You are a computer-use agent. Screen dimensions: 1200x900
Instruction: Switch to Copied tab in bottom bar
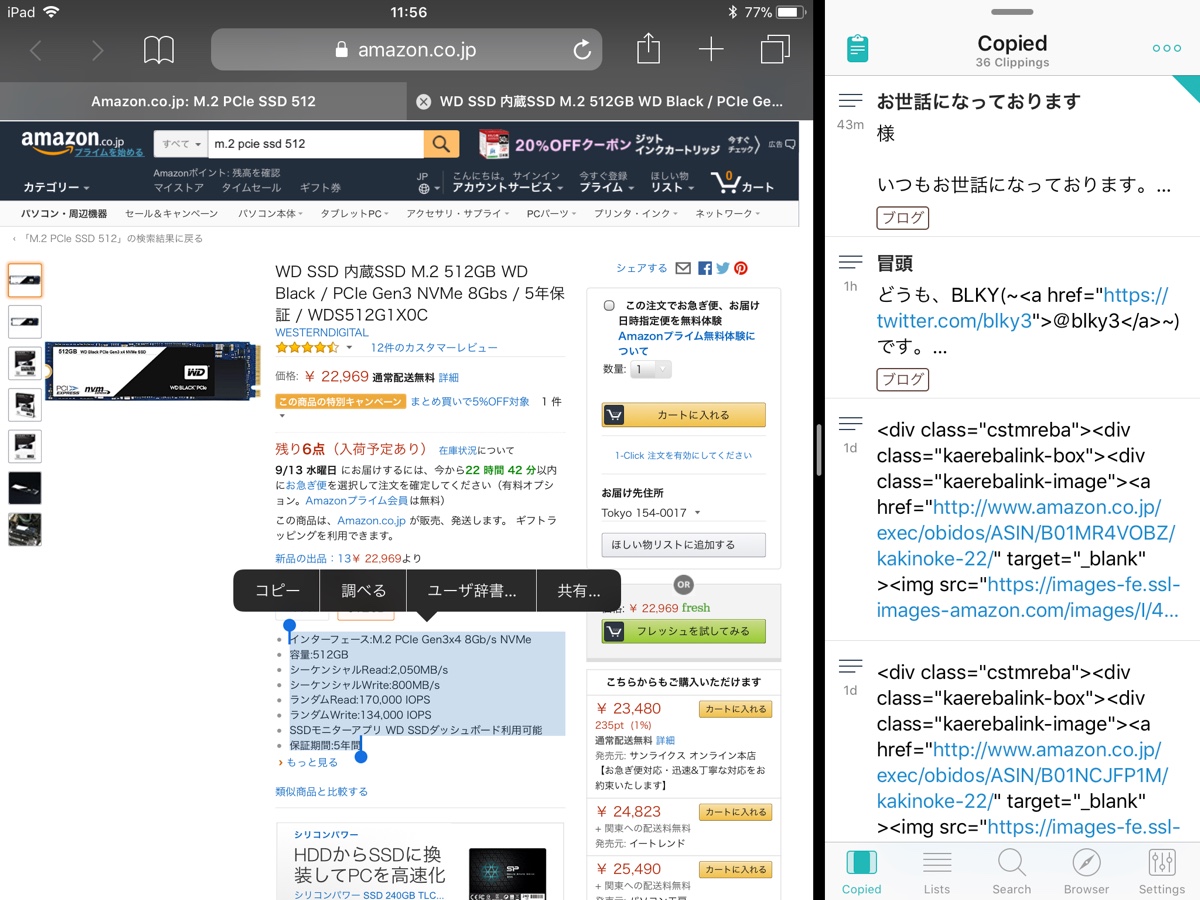coord(861,871)
